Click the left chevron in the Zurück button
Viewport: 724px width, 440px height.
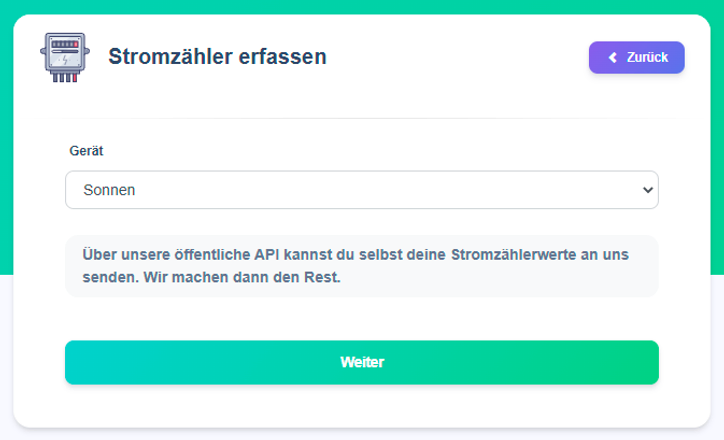tap(613, 58)
